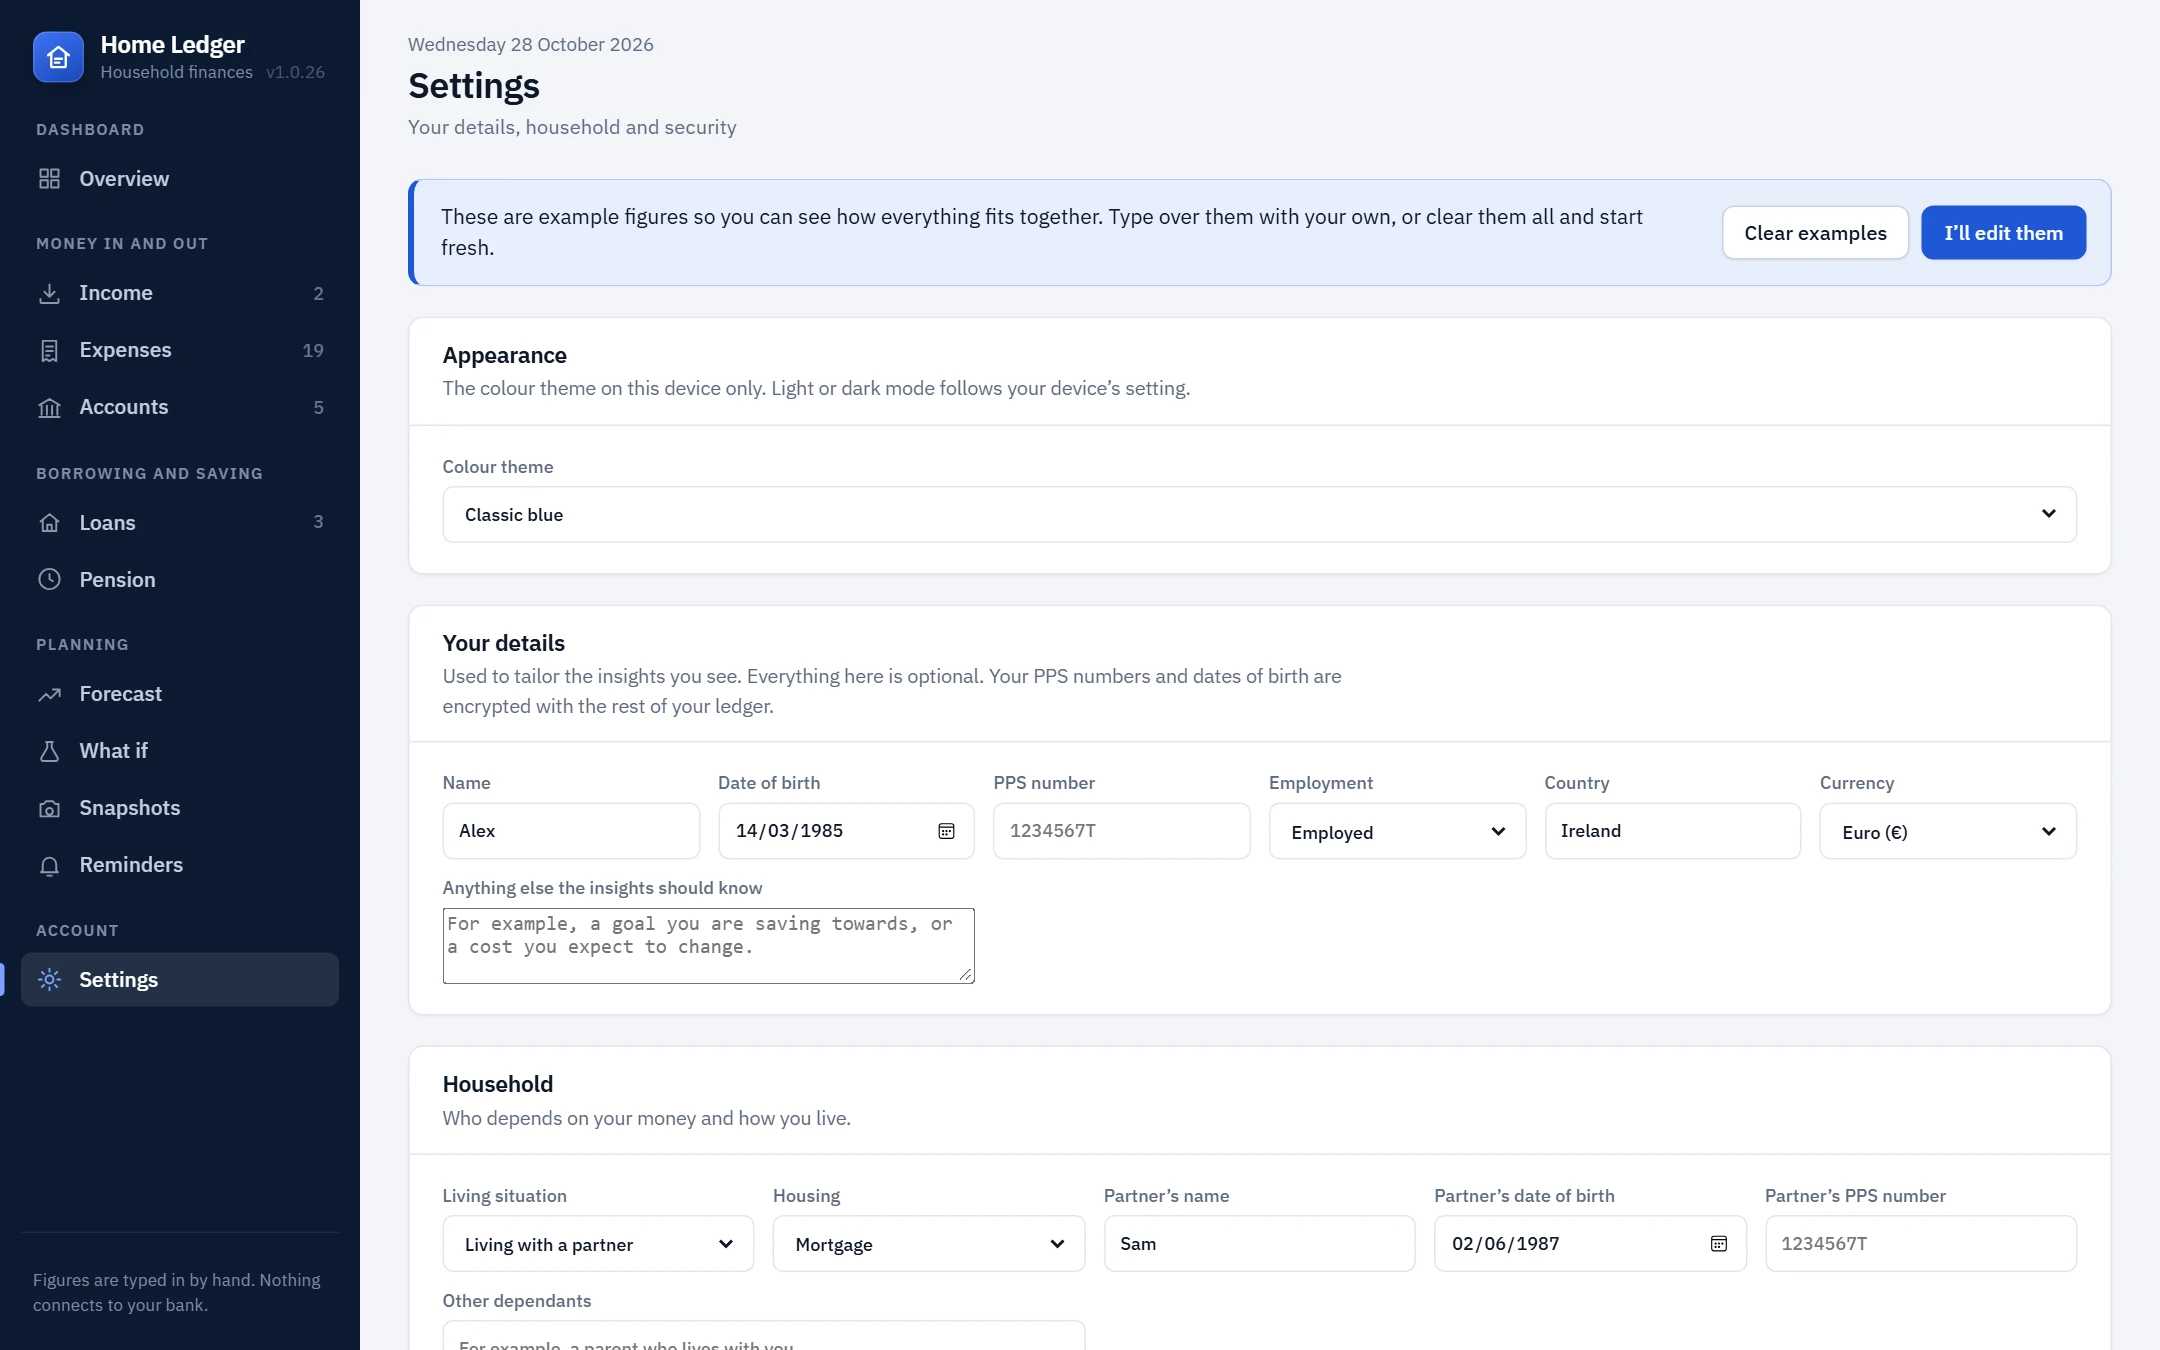Click the Income count badge '2'
This screenshot has height=1350, width=2160.
[x=319, y=294]
